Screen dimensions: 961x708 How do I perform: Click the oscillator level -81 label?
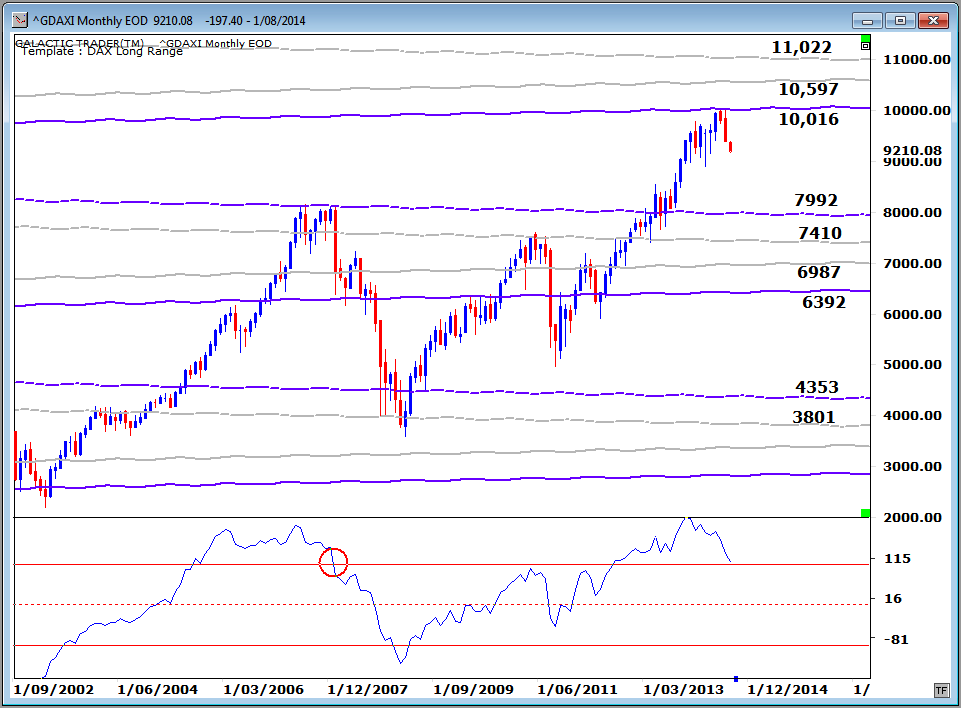(896, 639)
